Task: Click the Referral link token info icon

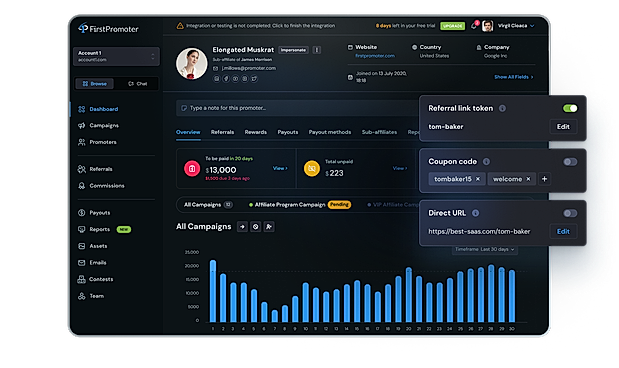Action: click(502, 108)
